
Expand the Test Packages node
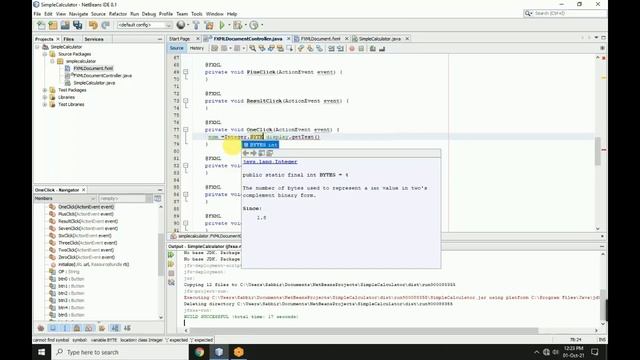click(x=45, y=90)
